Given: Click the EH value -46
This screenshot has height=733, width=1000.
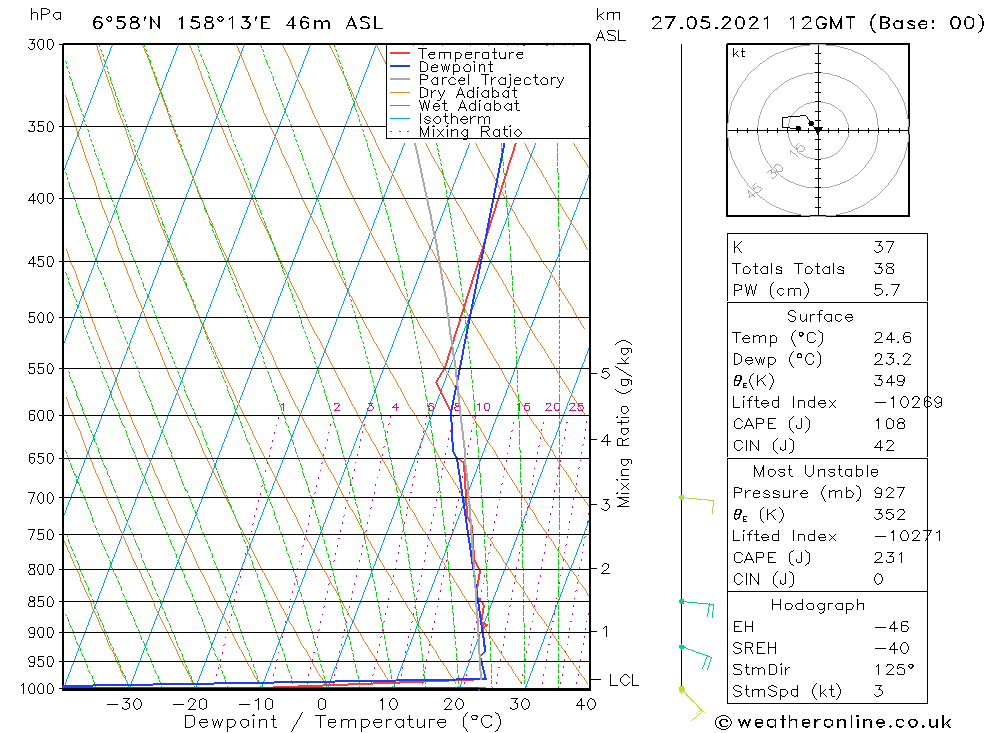Looking at the screenshot, I should tap(892, 627).
